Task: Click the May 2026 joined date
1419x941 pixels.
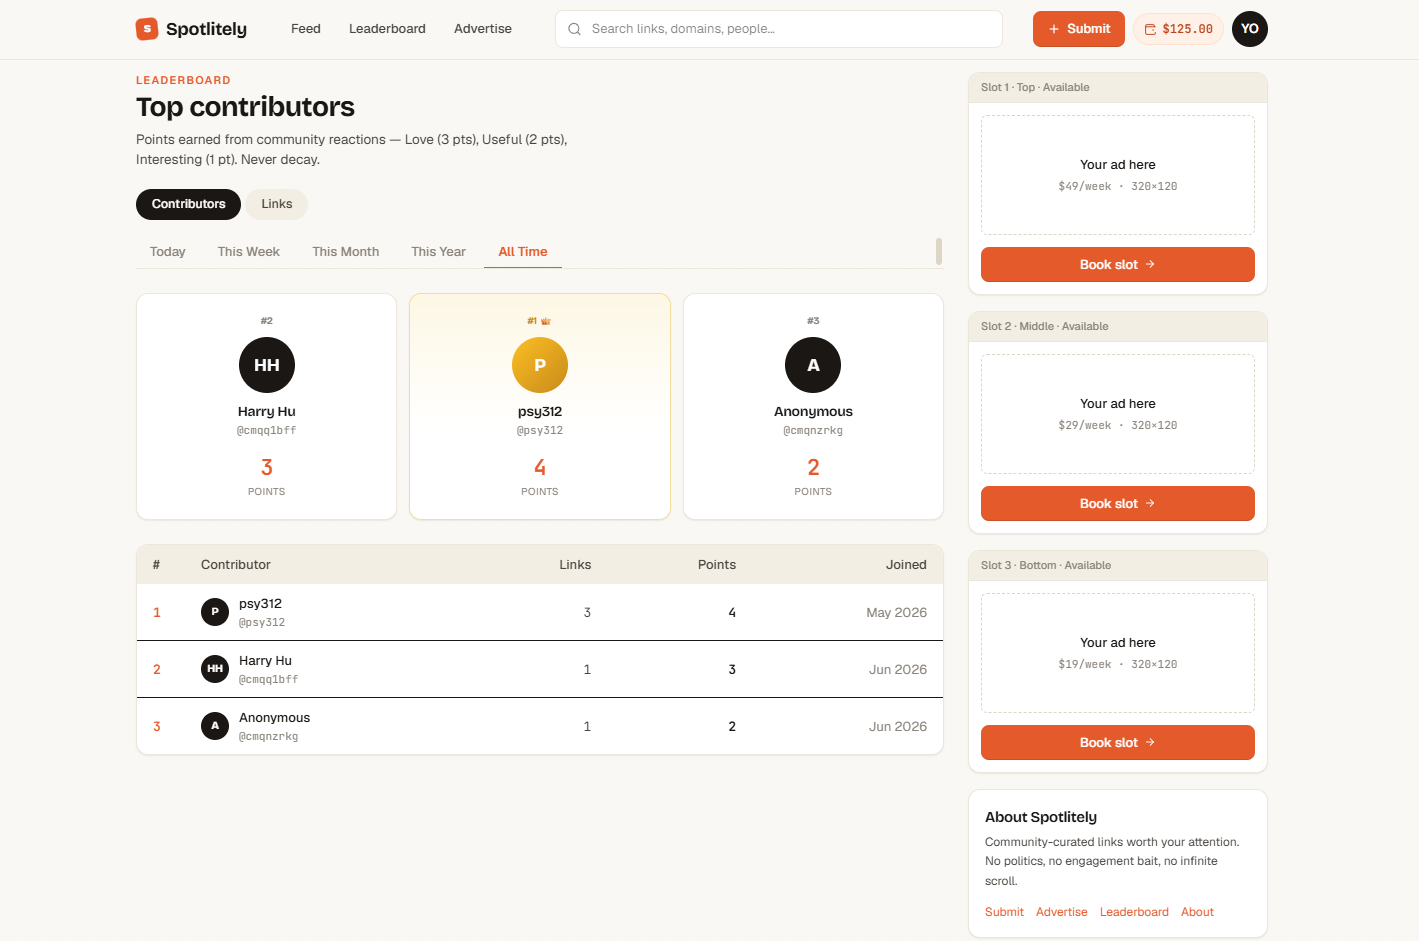Action: (896, 613)
